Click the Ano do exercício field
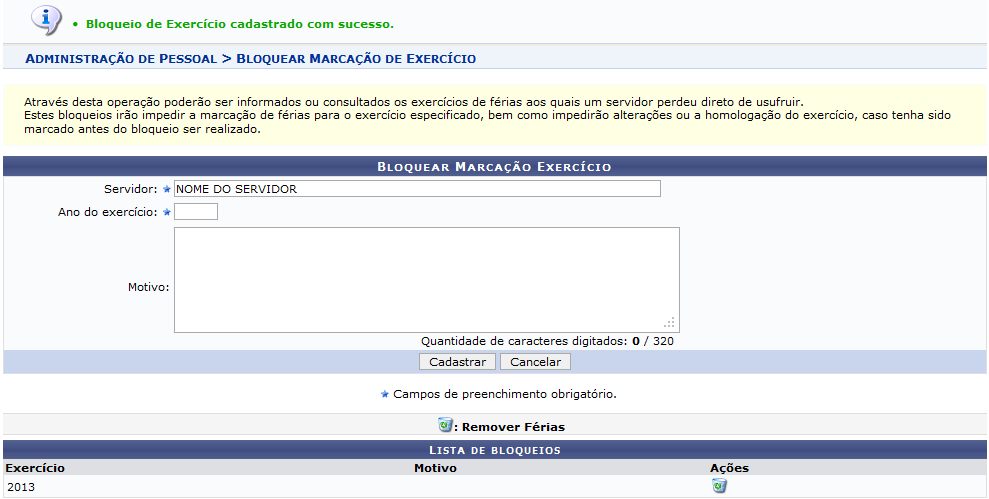This screenshot has width=989, height=499. [196, 211]
